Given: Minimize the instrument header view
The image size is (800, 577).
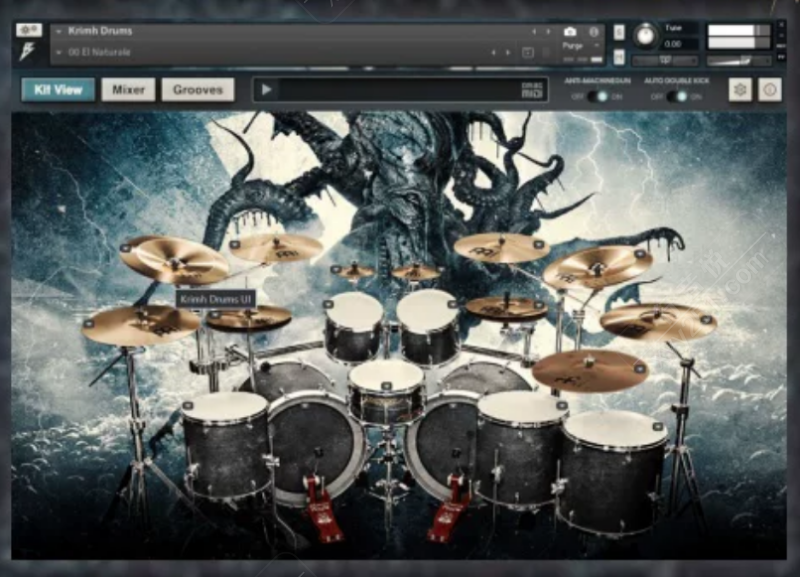Looking at the screenshot, I should [x=781, y=35].
